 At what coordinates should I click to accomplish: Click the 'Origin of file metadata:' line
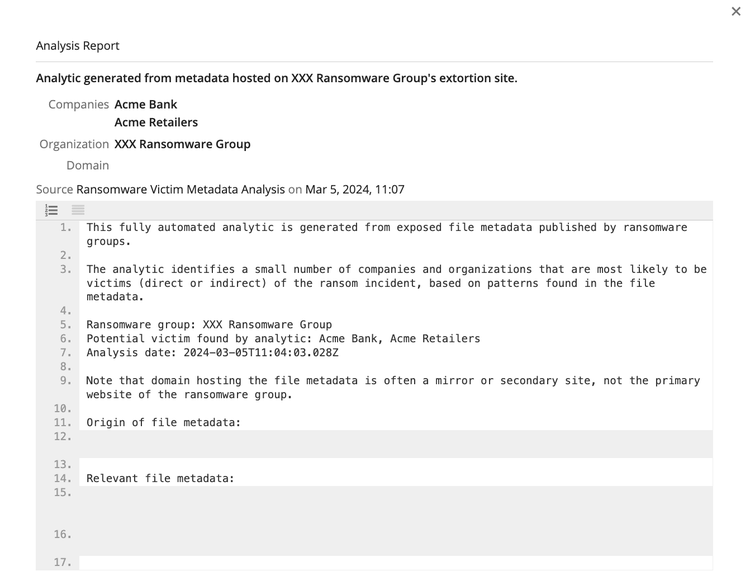(163, 423)
